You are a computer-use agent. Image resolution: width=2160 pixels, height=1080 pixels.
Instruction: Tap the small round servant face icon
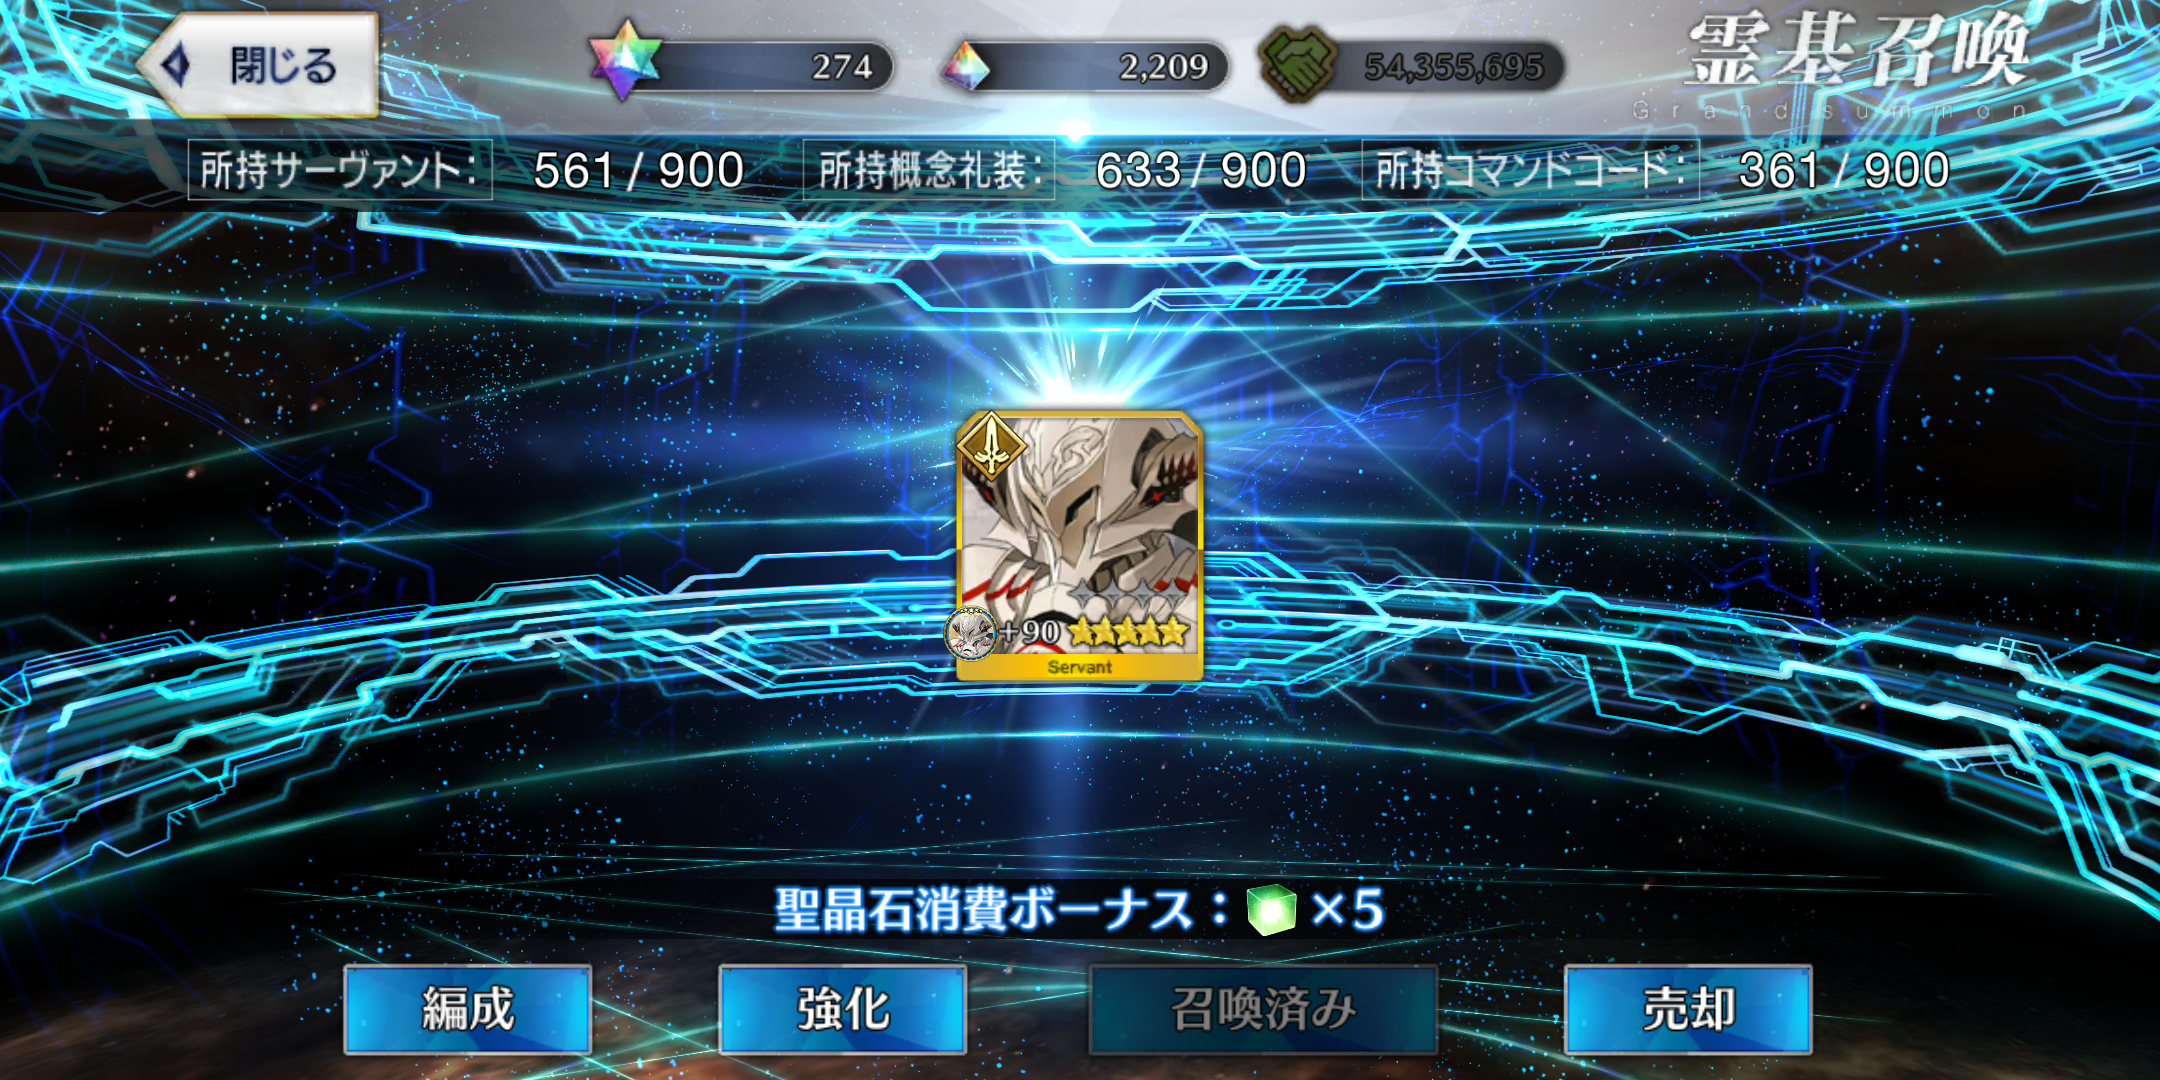(971, 633)
